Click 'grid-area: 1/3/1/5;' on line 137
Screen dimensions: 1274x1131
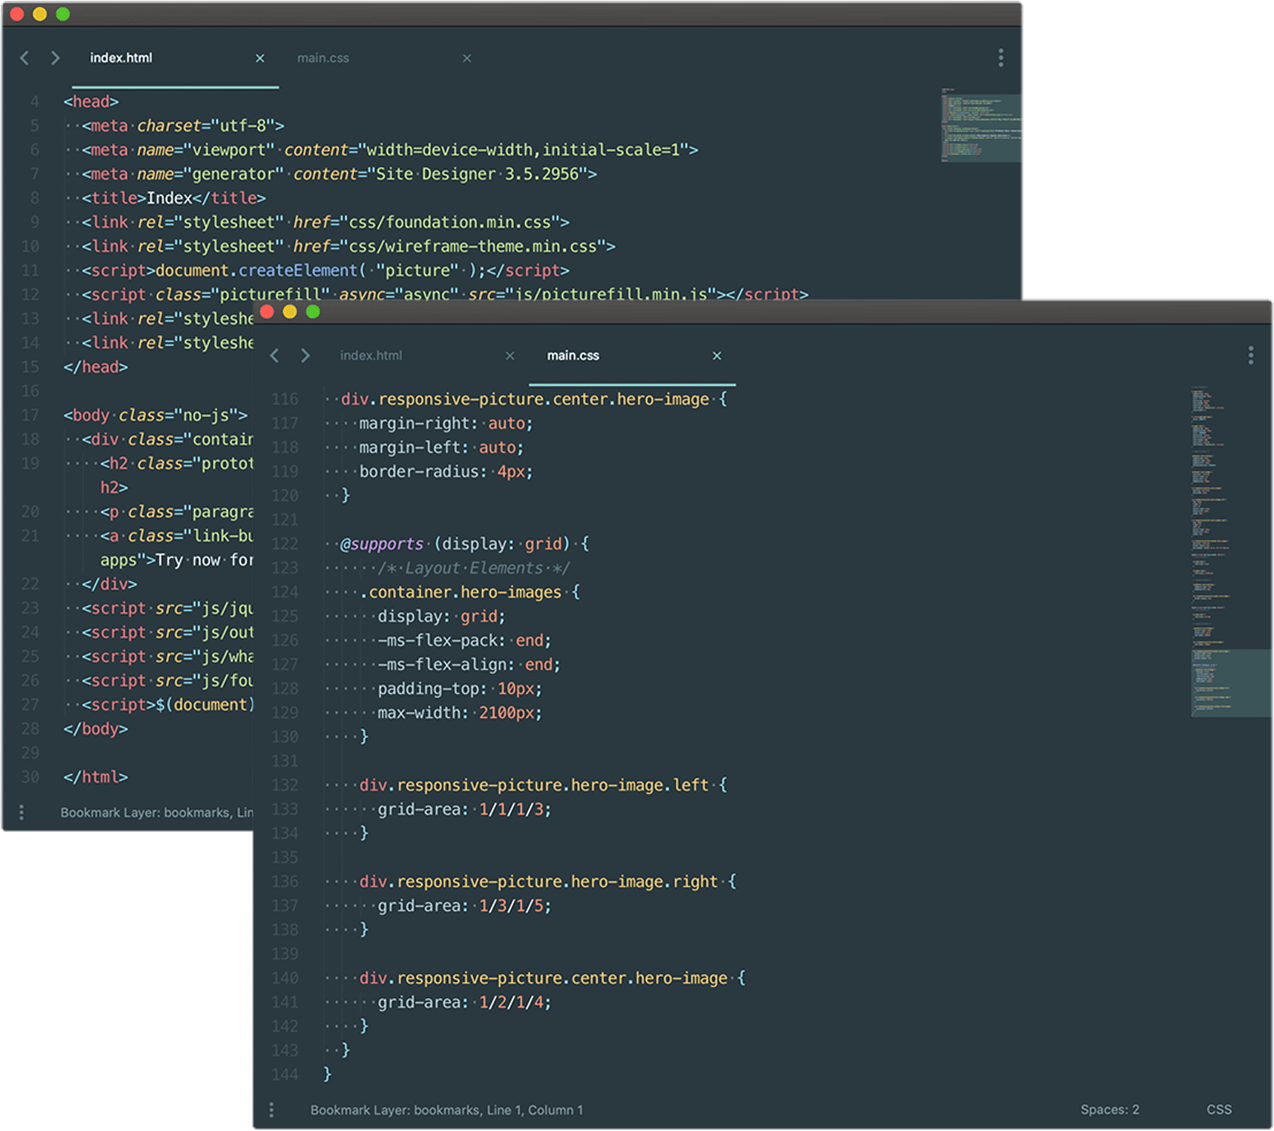click(x=465, y=906)
